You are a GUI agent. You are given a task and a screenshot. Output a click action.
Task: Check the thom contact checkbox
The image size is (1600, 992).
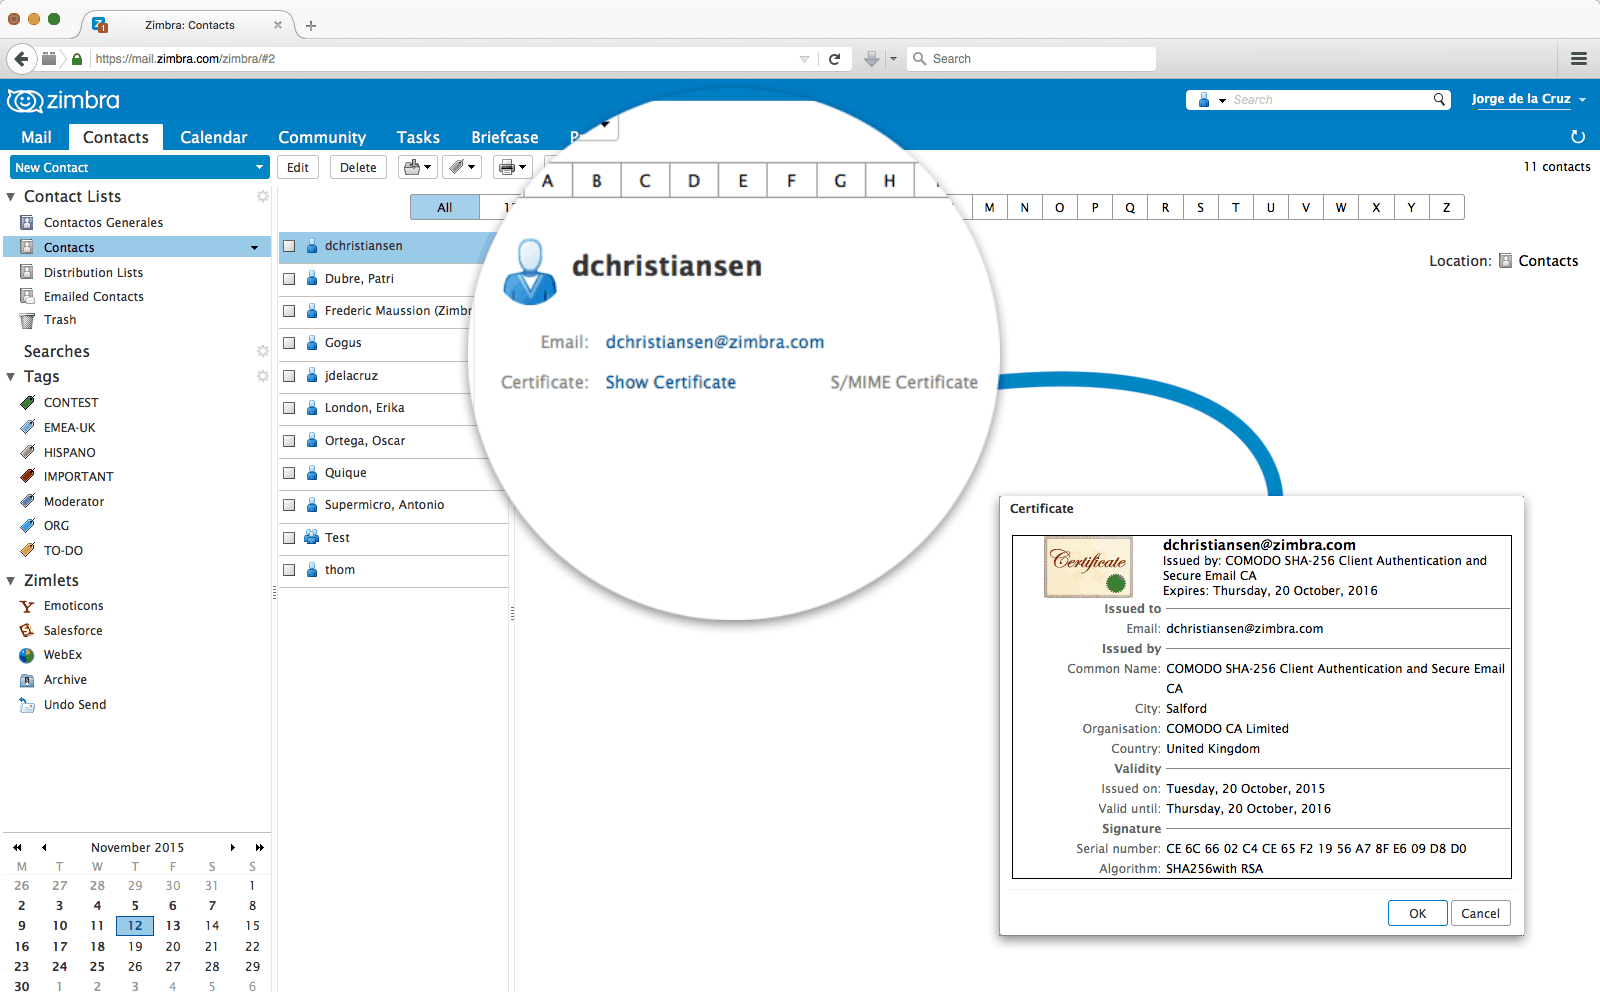(289, 570)
